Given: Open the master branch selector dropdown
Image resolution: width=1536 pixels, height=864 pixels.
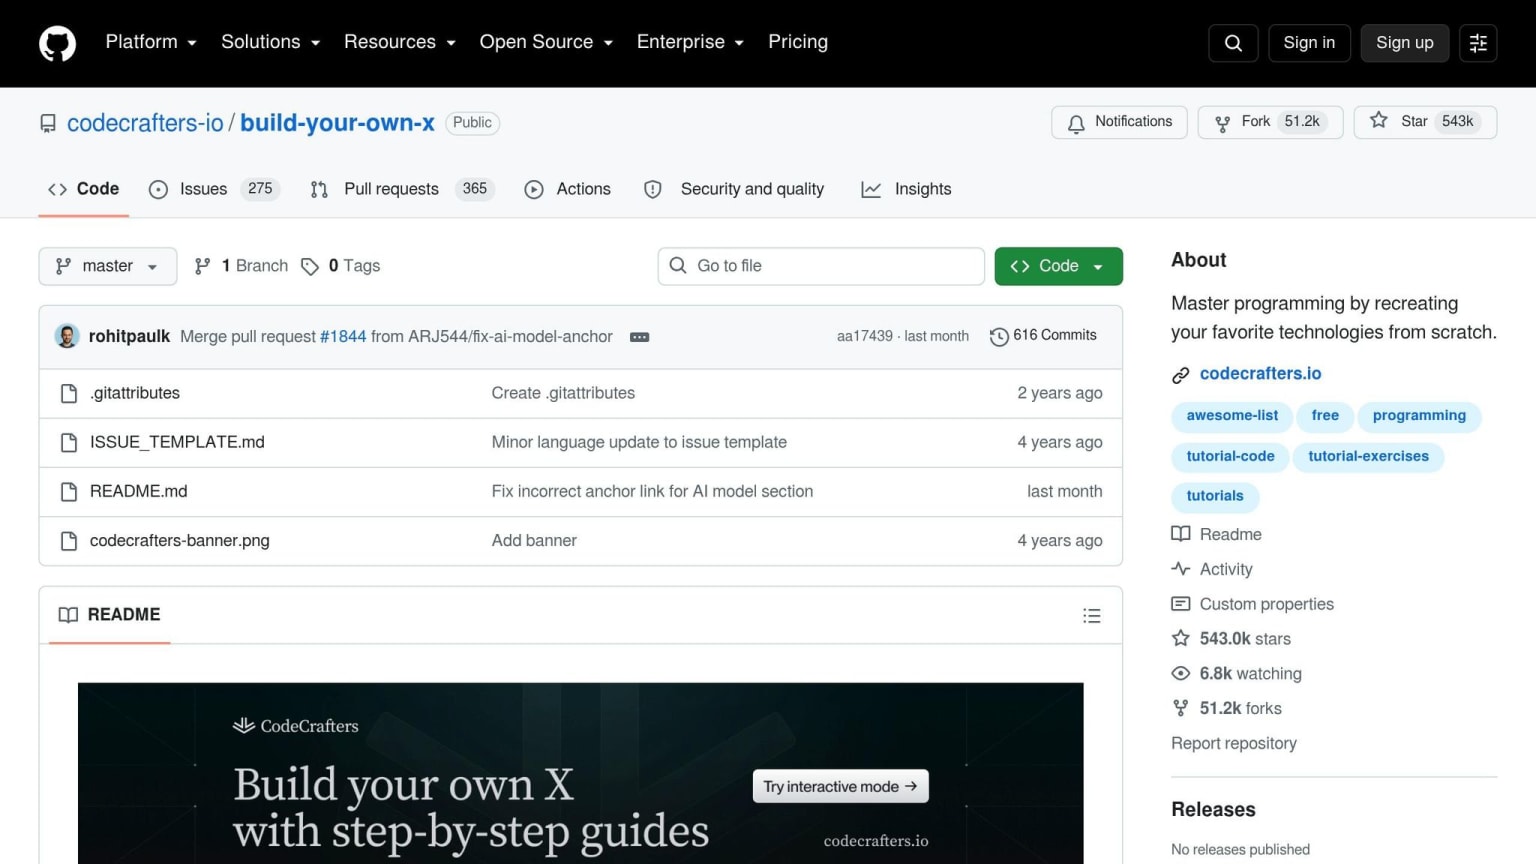Looking at the screenshot, I should 108,266.
